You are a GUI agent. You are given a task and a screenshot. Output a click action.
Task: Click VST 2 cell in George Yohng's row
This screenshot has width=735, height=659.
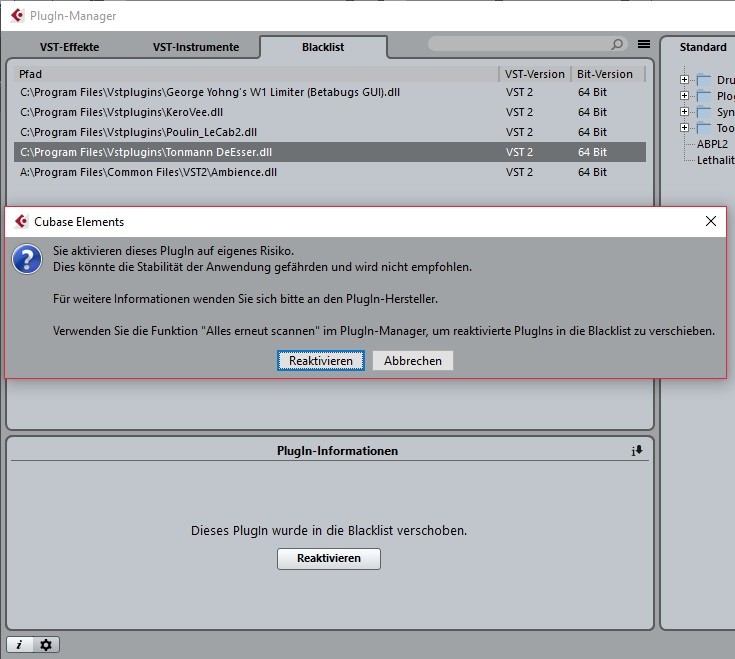click(x=519, y=92)
